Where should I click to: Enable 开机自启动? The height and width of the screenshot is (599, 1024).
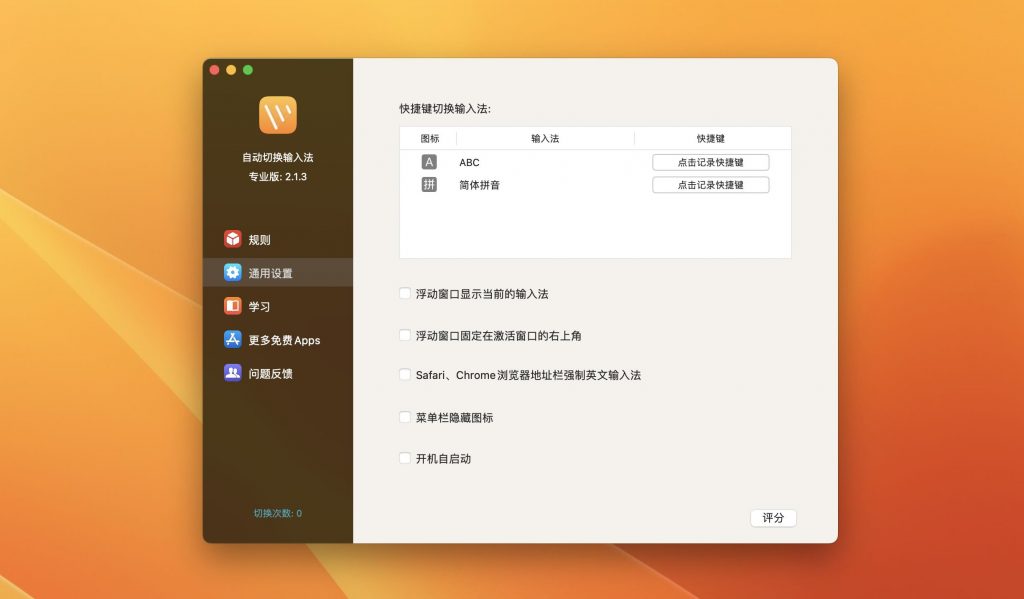coord(404,458)
